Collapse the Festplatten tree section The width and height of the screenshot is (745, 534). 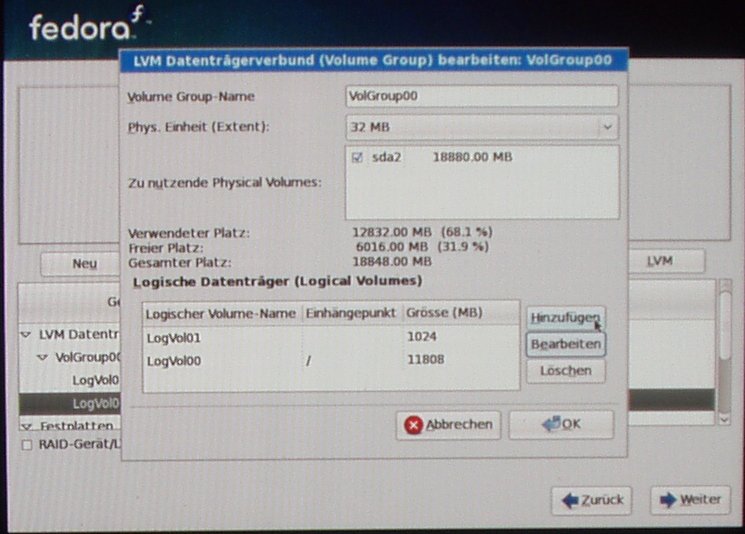pyautogui.click(x=26, y=426)
